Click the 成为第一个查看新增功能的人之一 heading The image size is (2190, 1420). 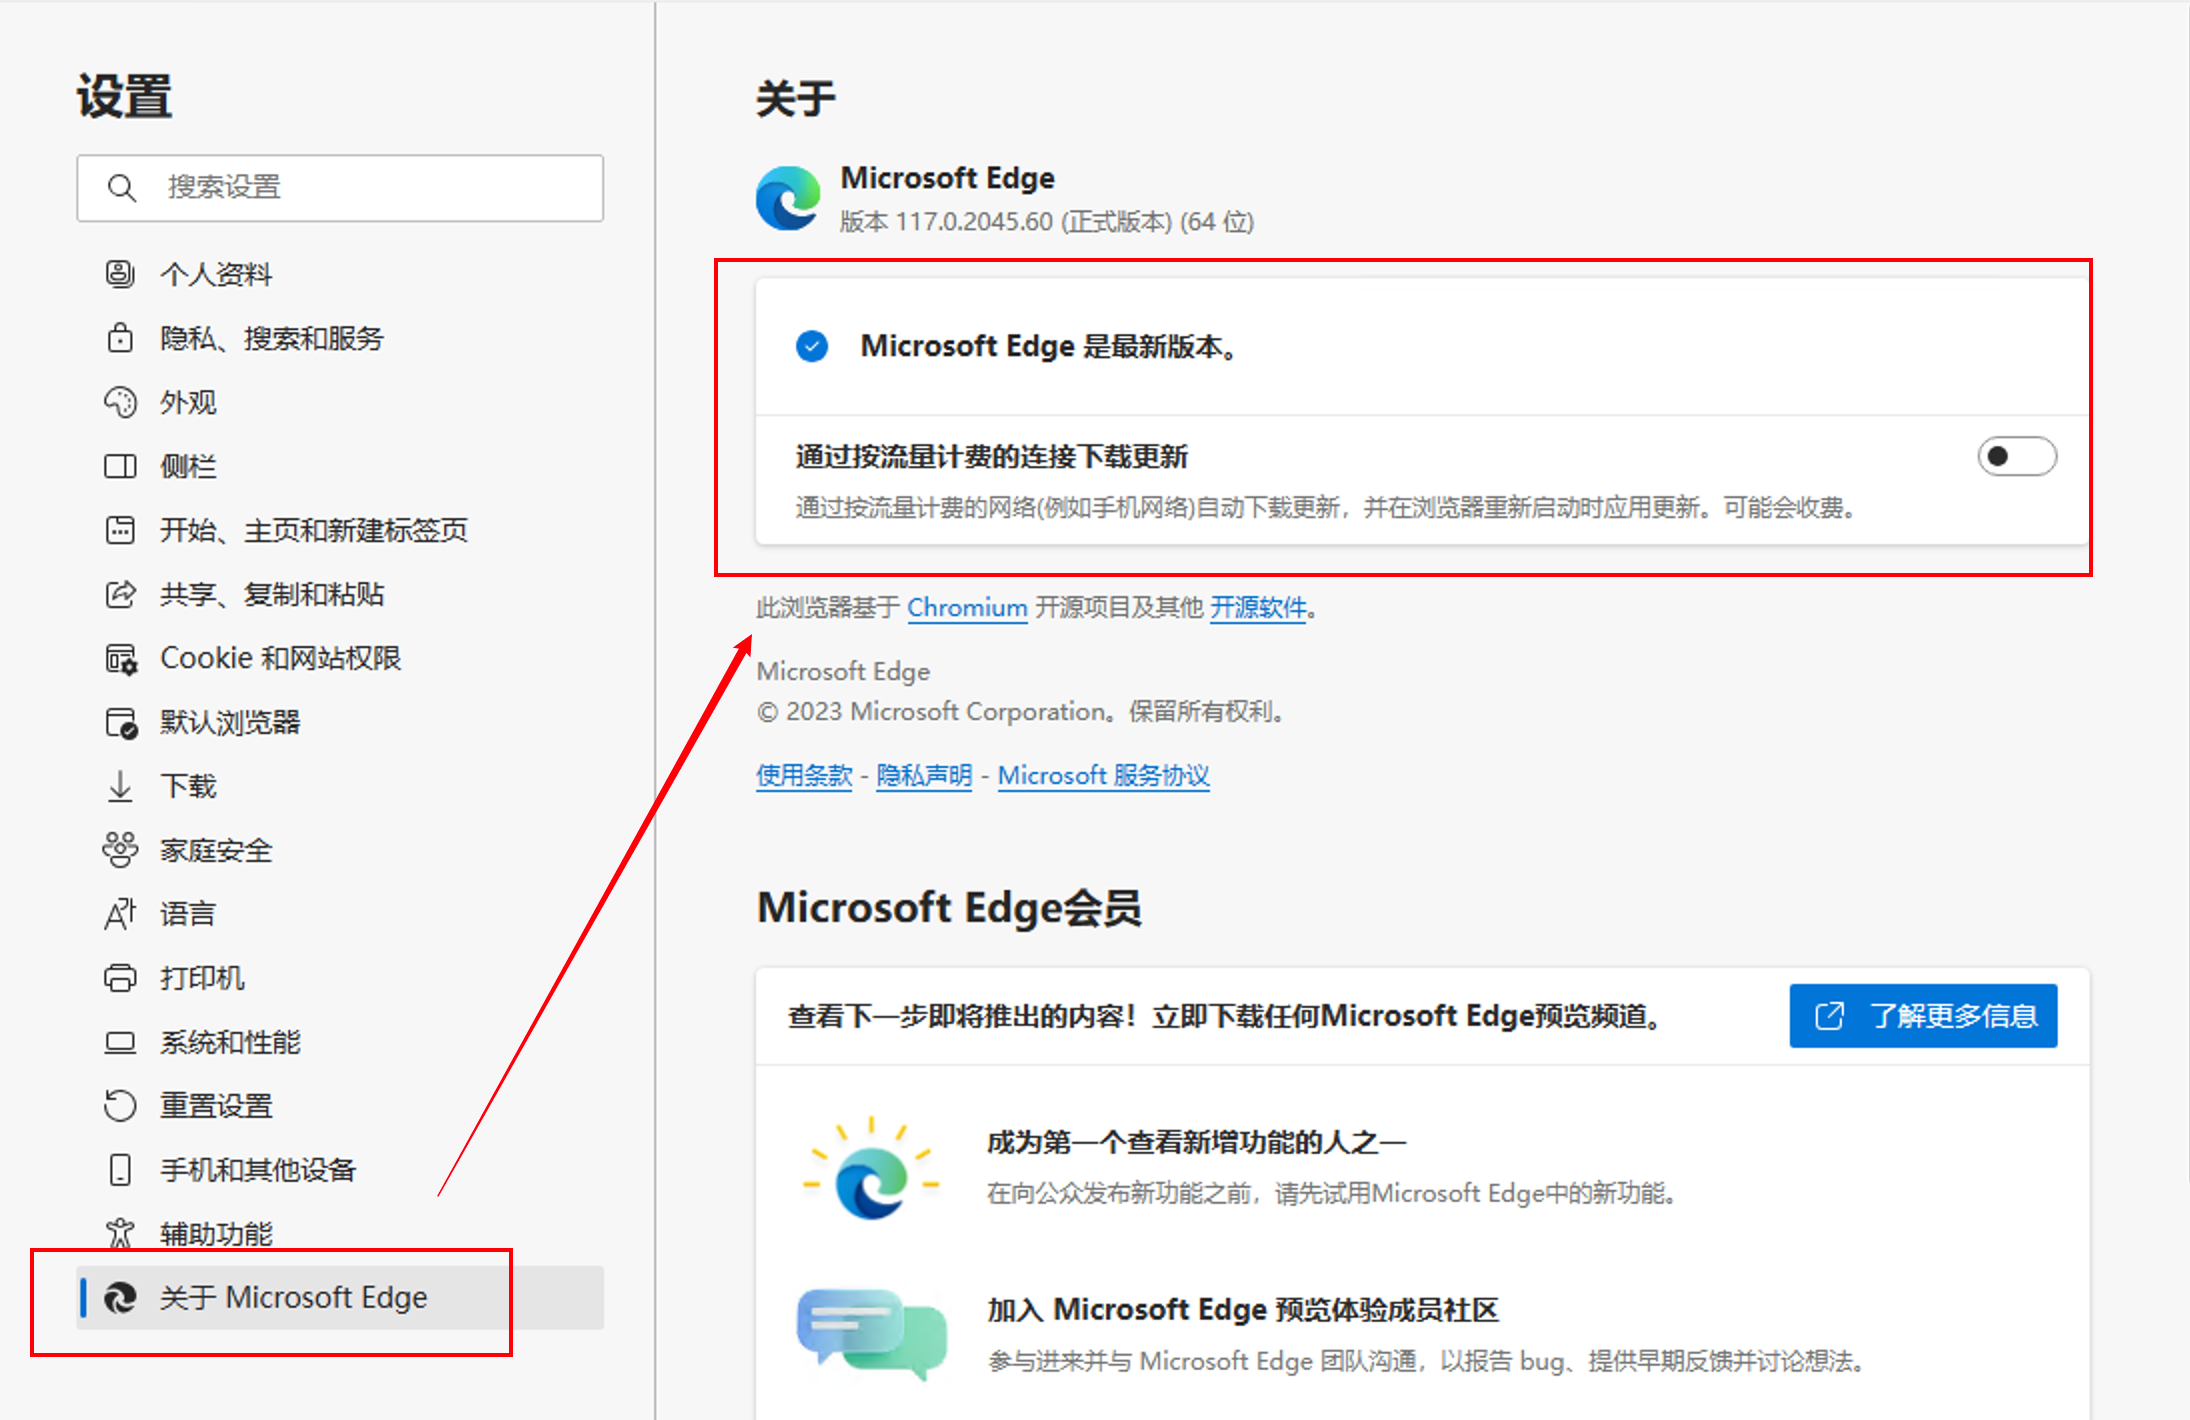pyautogui.click(x=1197, y=1142)
